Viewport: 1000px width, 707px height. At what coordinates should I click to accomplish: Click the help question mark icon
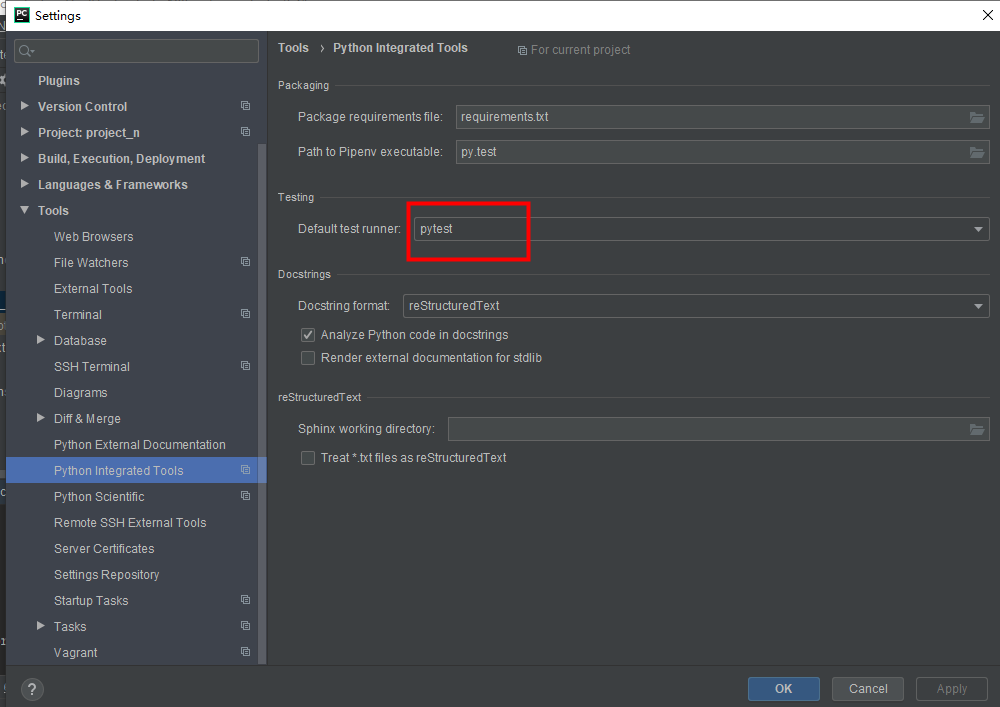pos(32,689)
